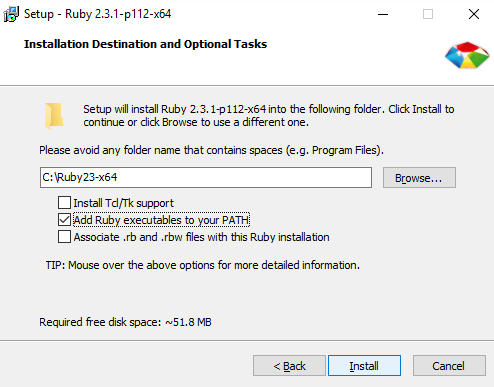Minimize the Ruby setup window
Viewport: 494px width, 387px height.
pyautogui.click(x=383, y=14)
